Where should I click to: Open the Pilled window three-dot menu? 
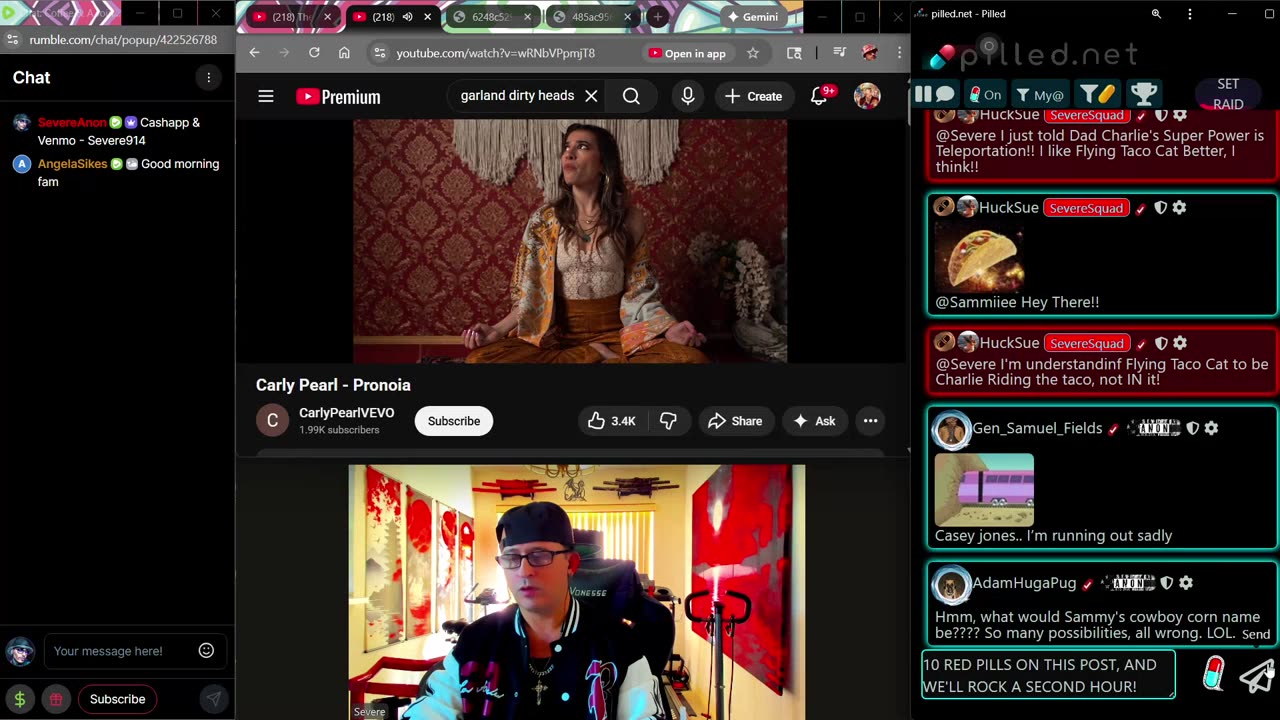pyautogui.click(x=1189, y=14)
